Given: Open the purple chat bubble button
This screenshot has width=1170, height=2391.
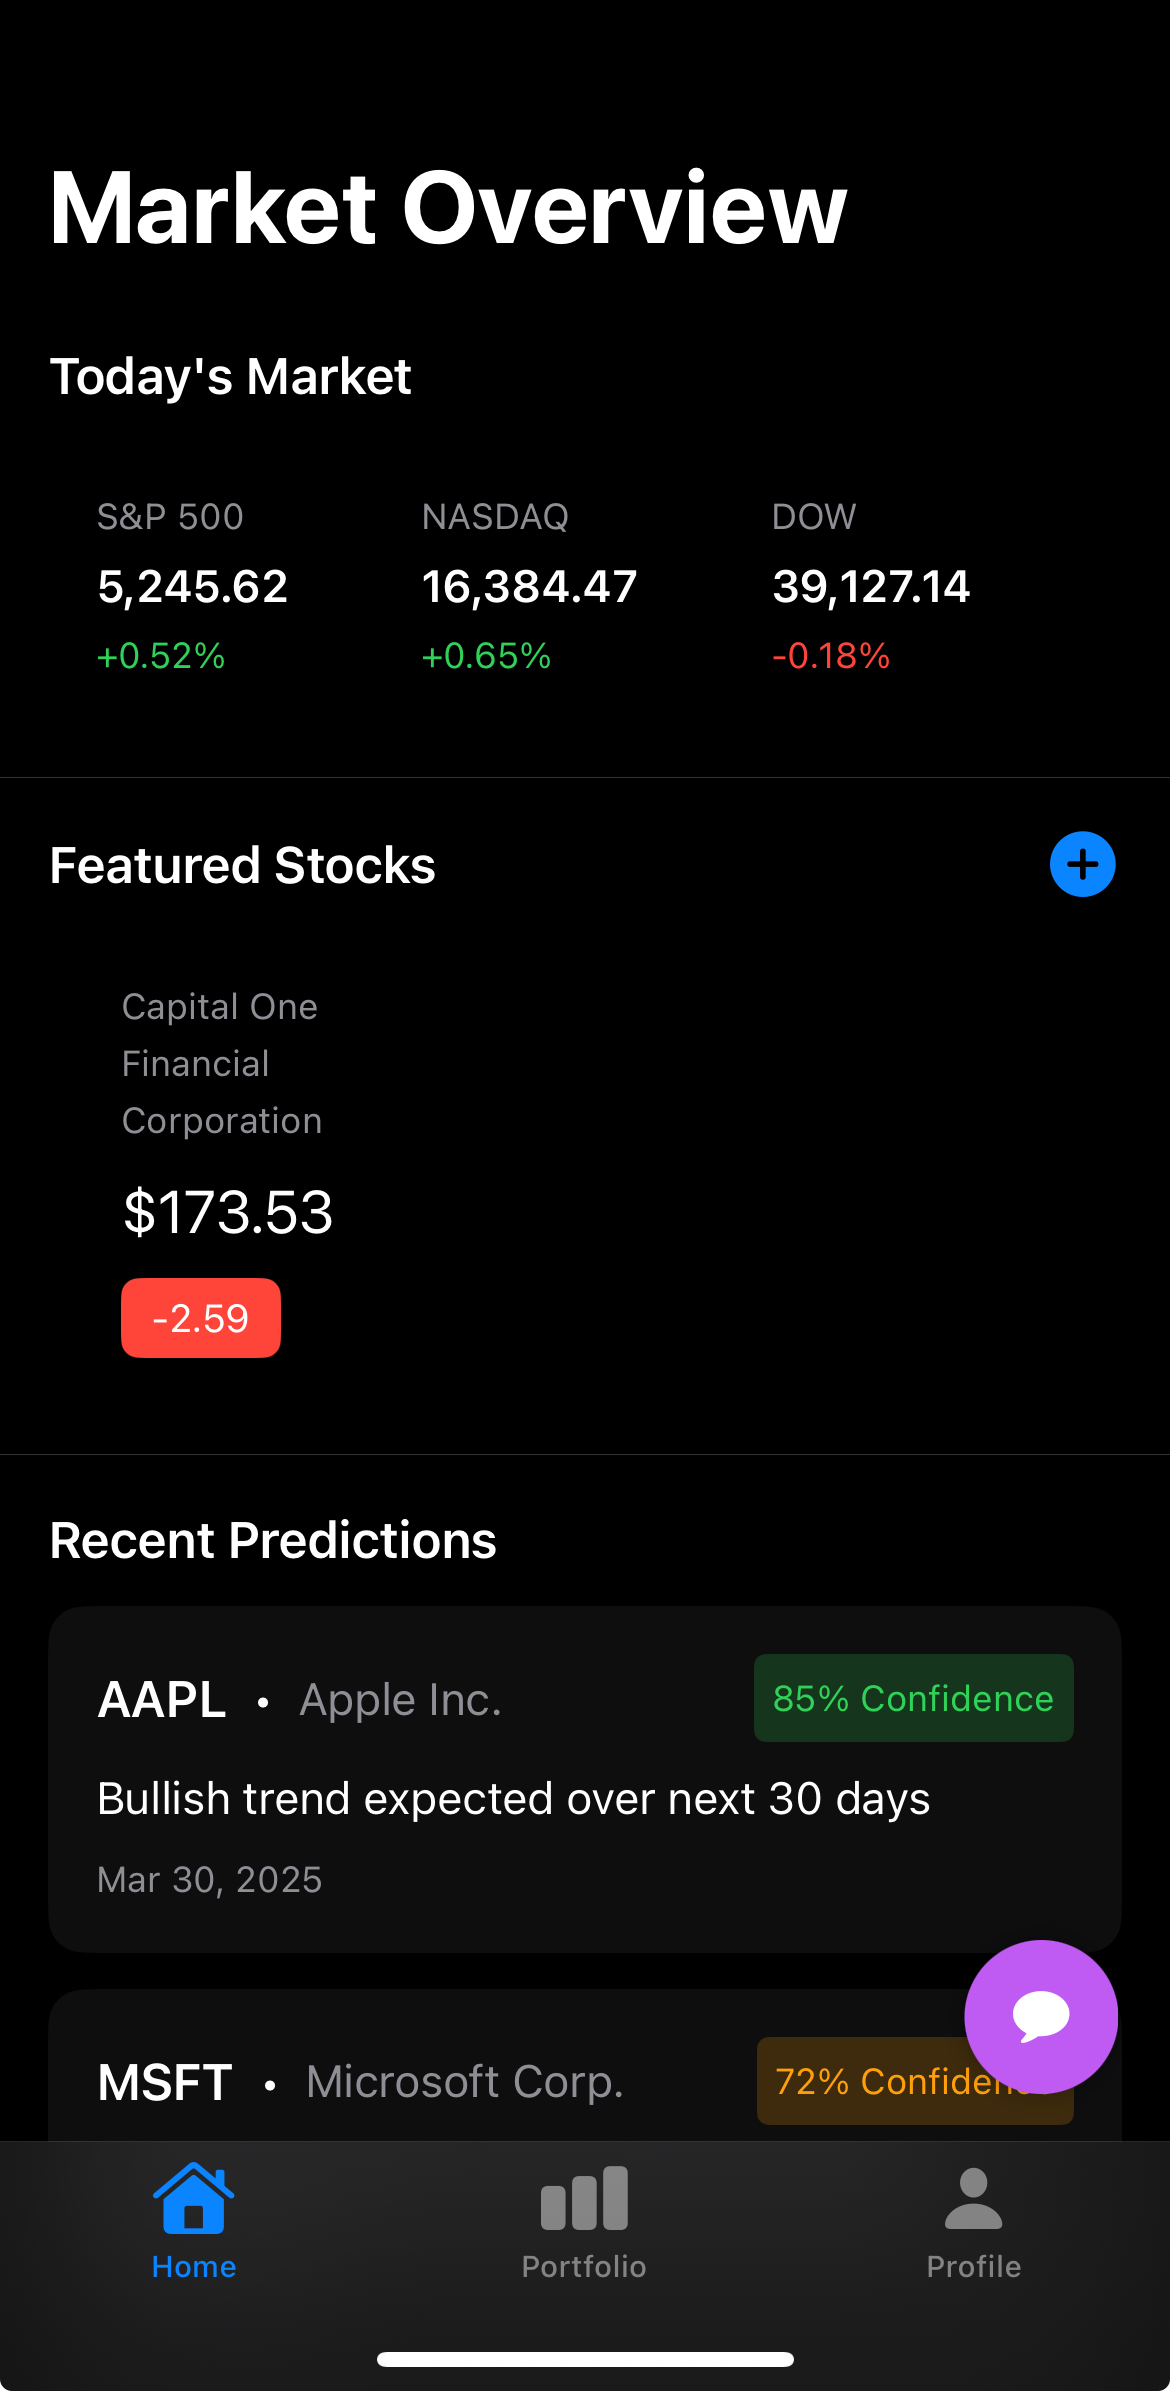Looking at the screenshot, I should click(1041, 2016).
